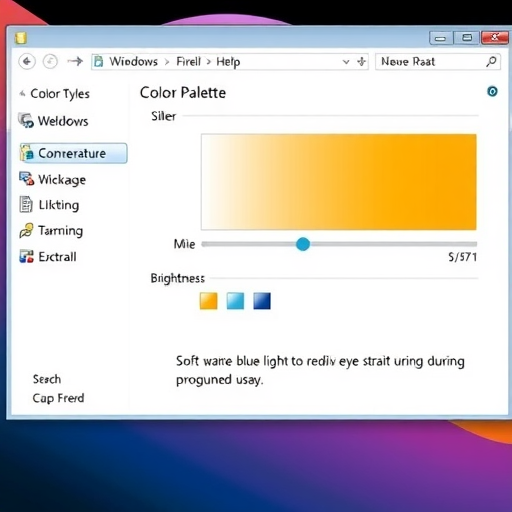Click the Seach link in sidebar

(x=47, y=379)
